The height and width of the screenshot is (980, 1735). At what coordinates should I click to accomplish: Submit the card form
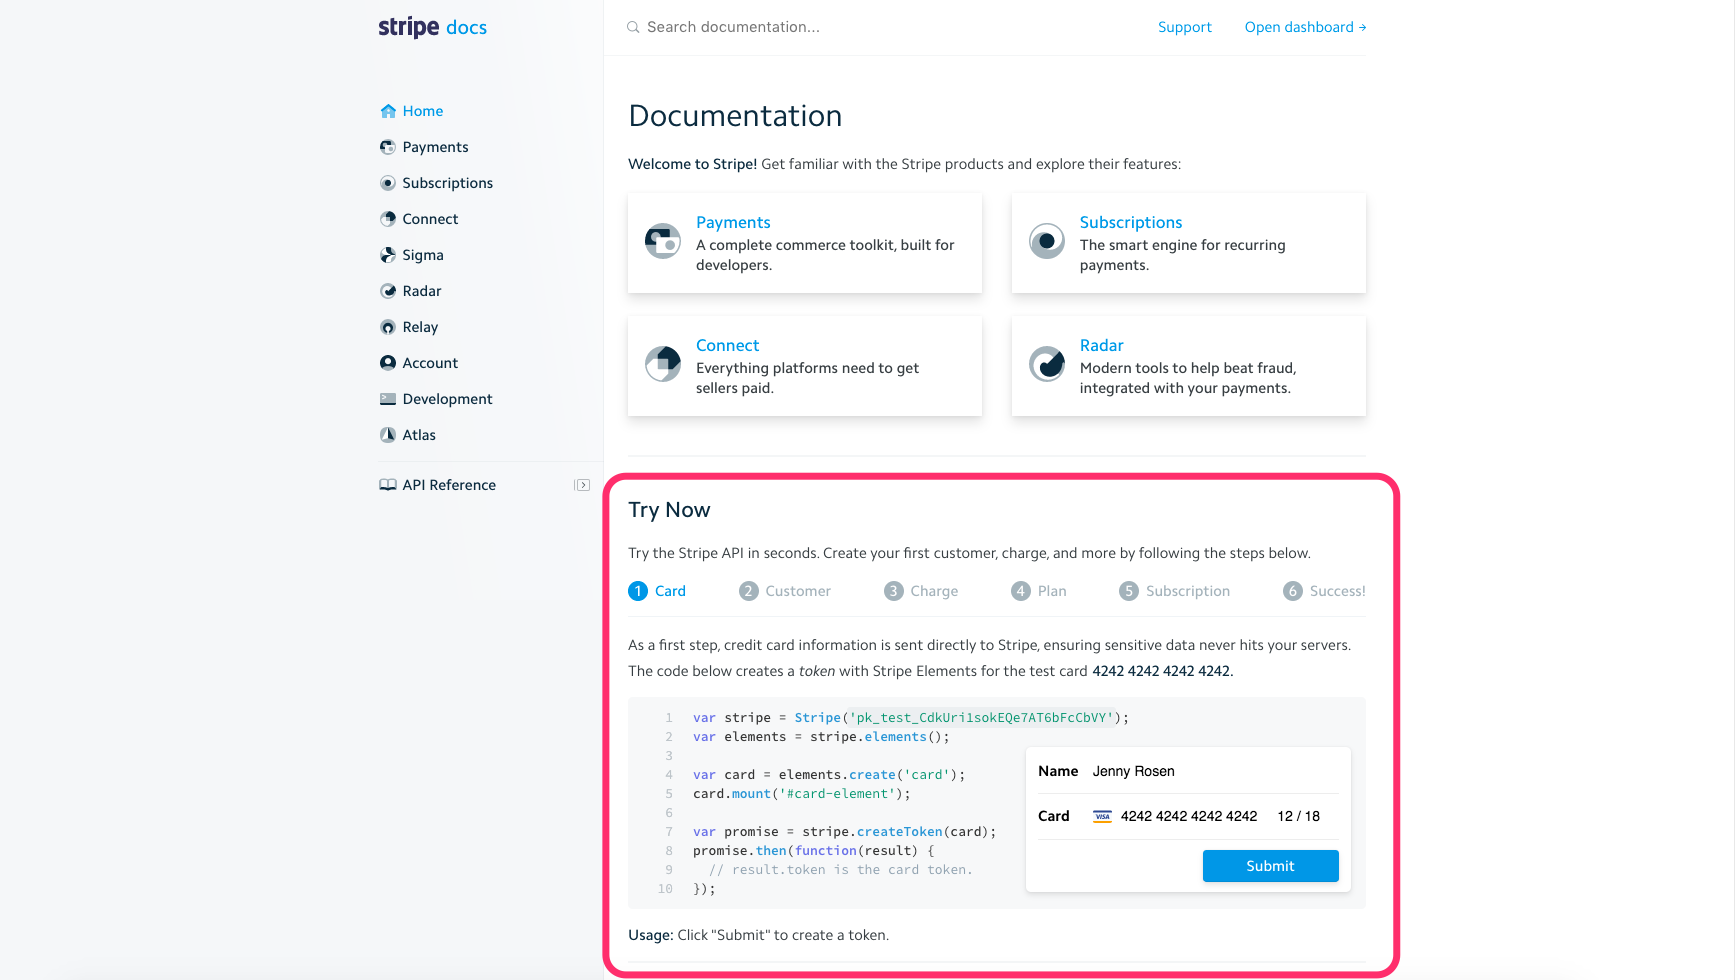(x=1270, y=866)
